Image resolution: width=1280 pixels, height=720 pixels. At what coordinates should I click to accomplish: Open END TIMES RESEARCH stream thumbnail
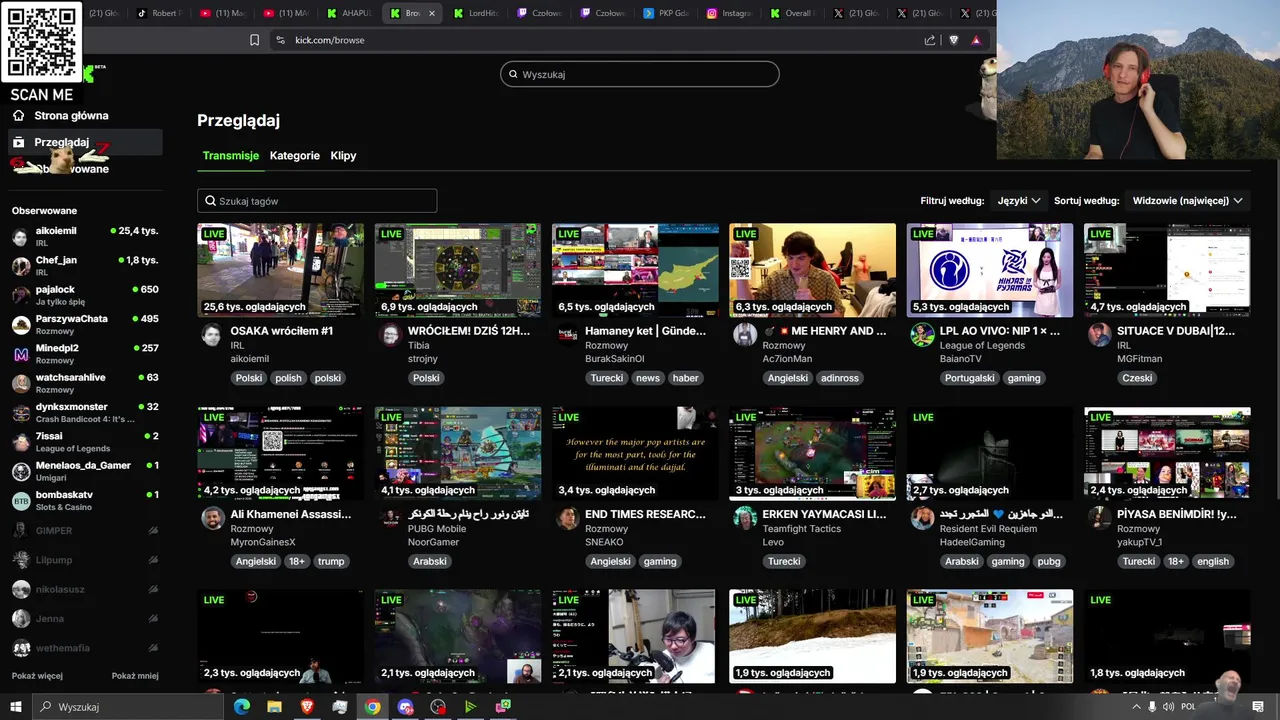635,453
